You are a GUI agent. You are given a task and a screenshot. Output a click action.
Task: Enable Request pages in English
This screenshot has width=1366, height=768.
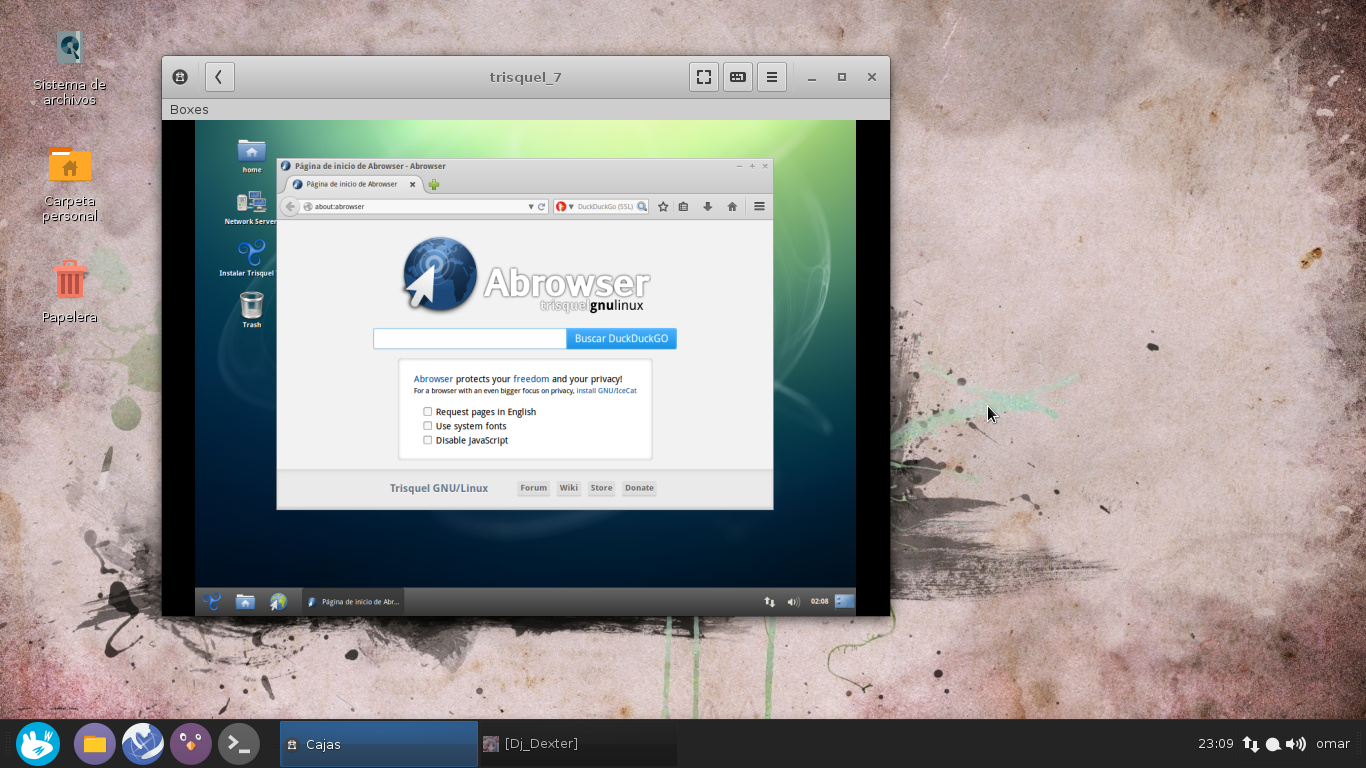[x=428, y=411]
